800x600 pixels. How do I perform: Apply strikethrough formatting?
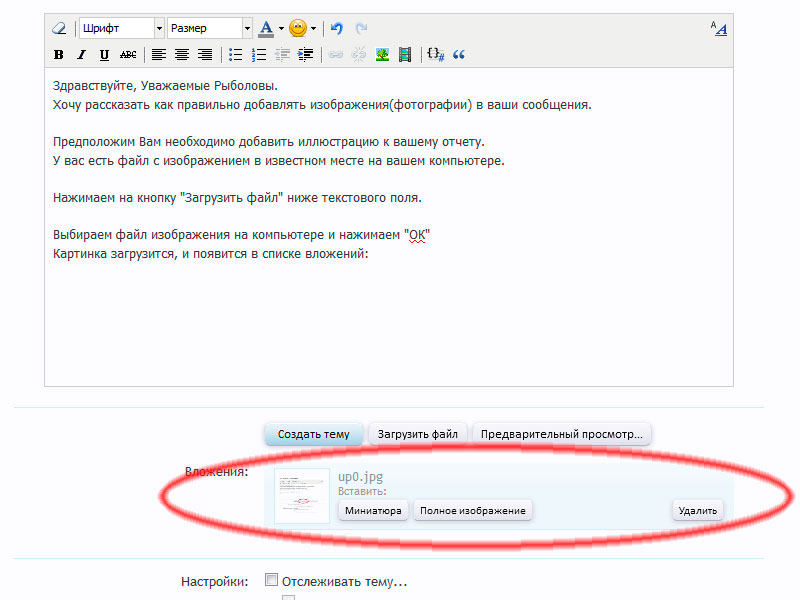point(128,55)
